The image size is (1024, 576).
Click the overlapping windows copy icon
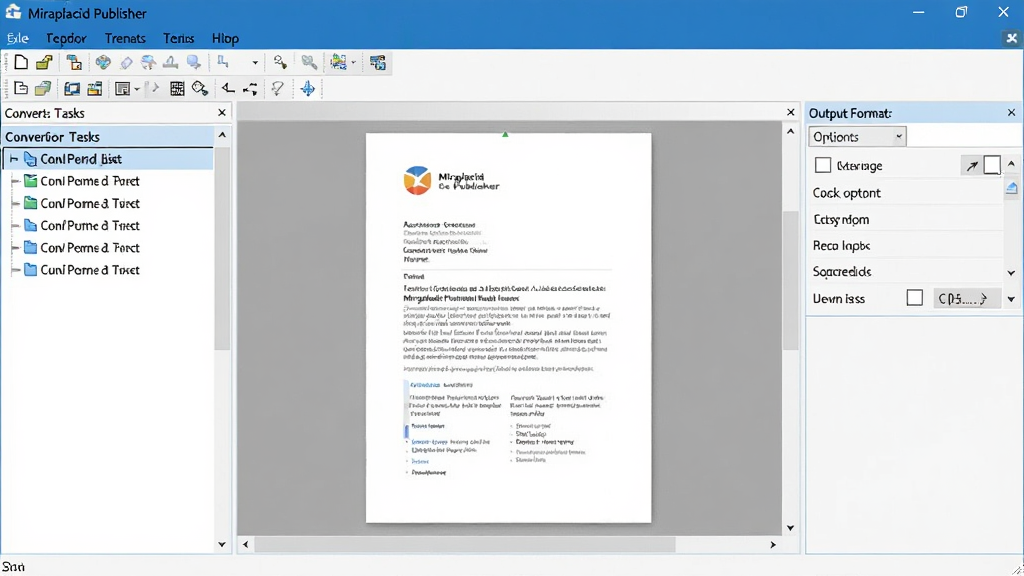coord(74,62)
